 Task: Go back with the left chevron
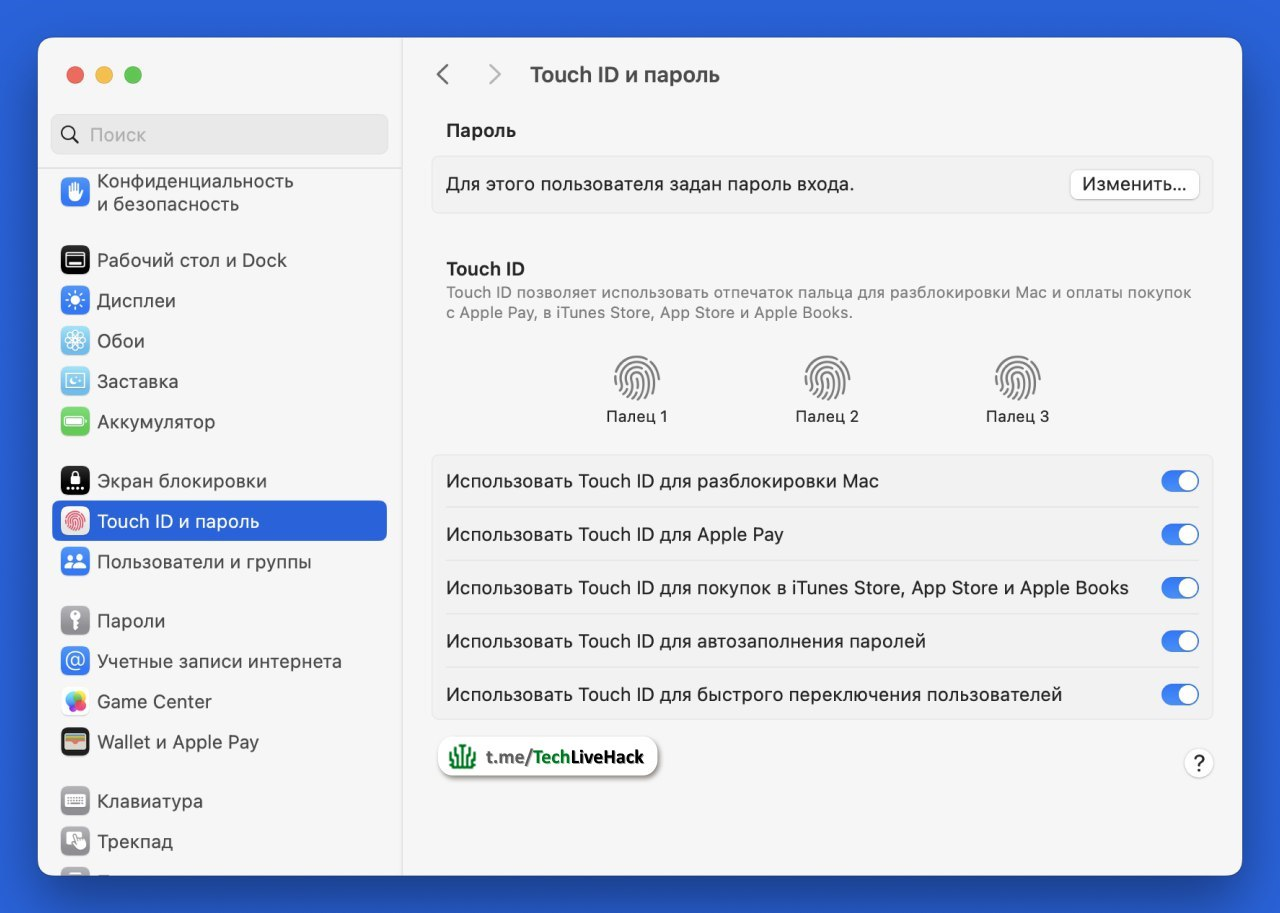pos(443,74)
